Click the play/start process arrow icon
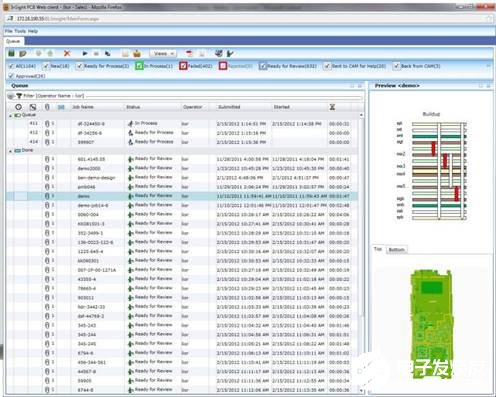 [85, 53]
